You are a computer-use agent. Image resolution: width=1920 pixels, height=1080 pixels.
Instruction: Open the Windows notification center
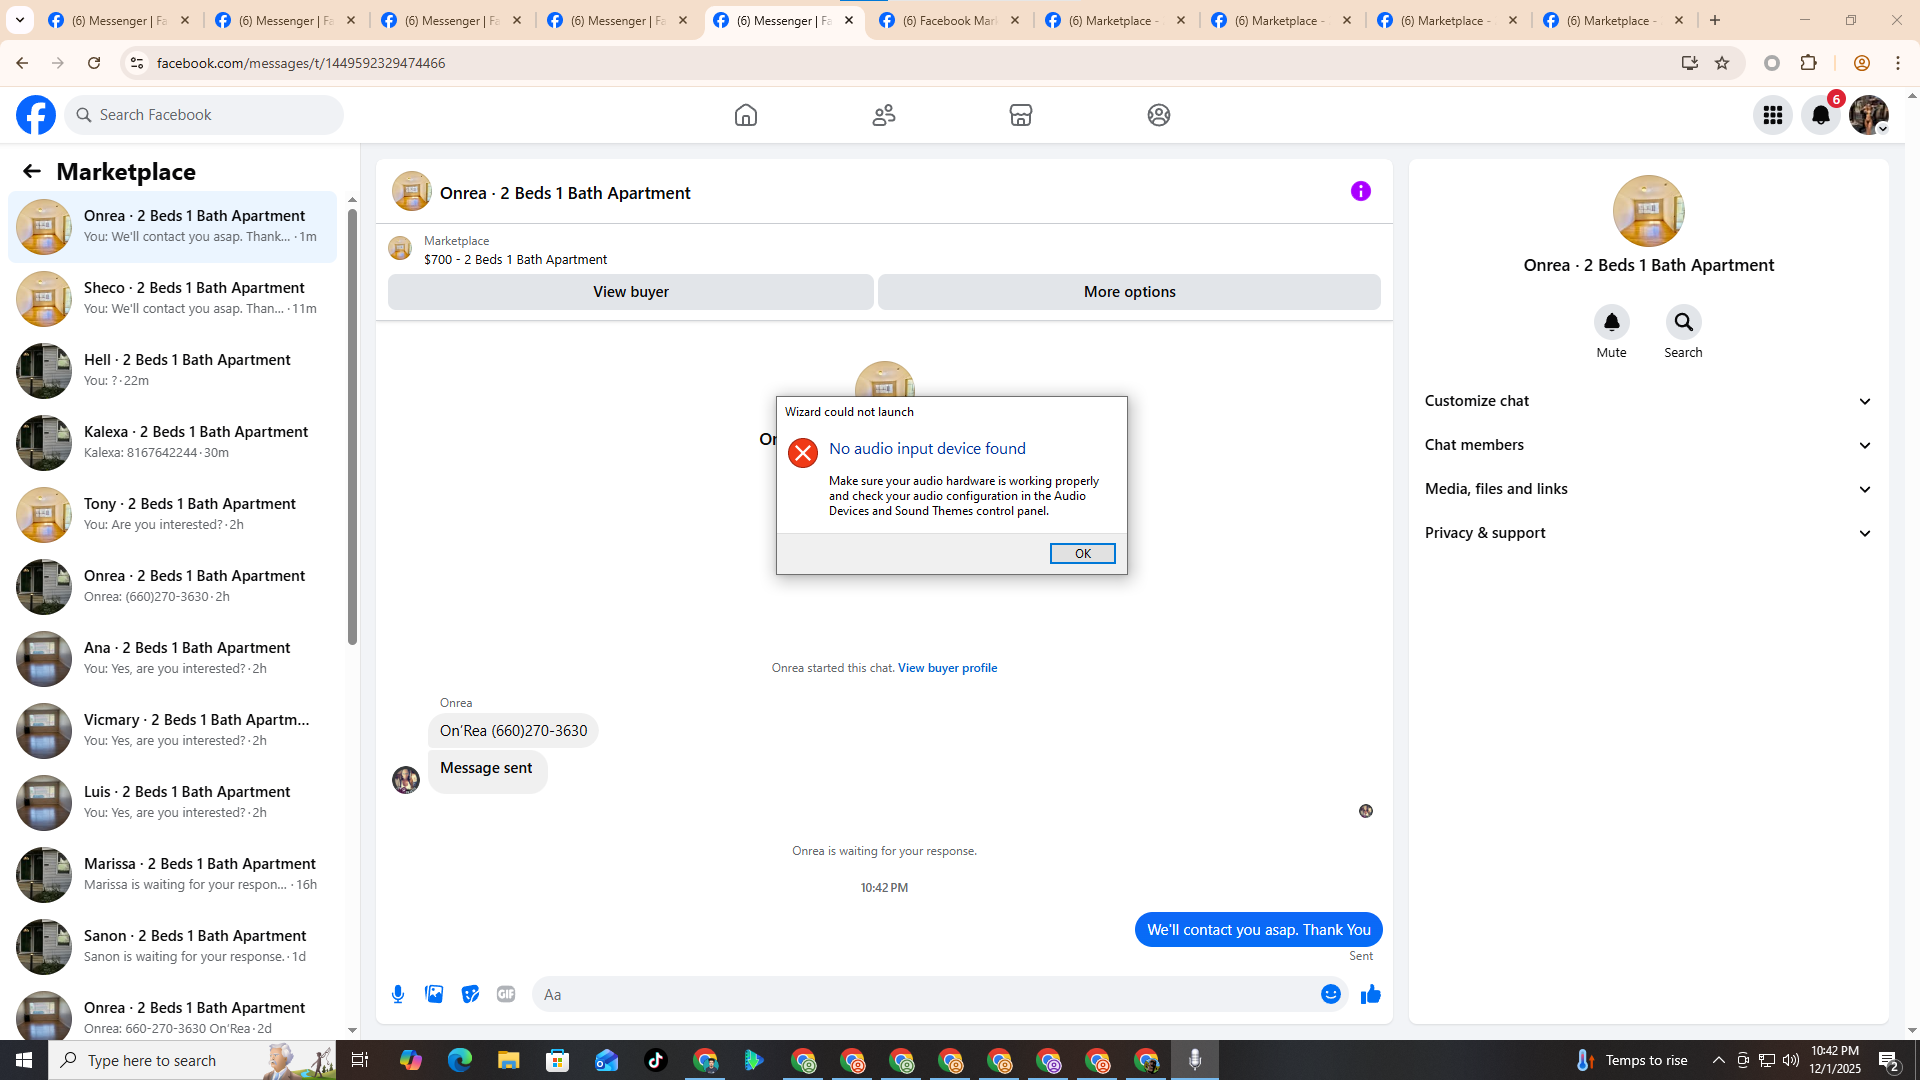(x=1889, y=1060)
